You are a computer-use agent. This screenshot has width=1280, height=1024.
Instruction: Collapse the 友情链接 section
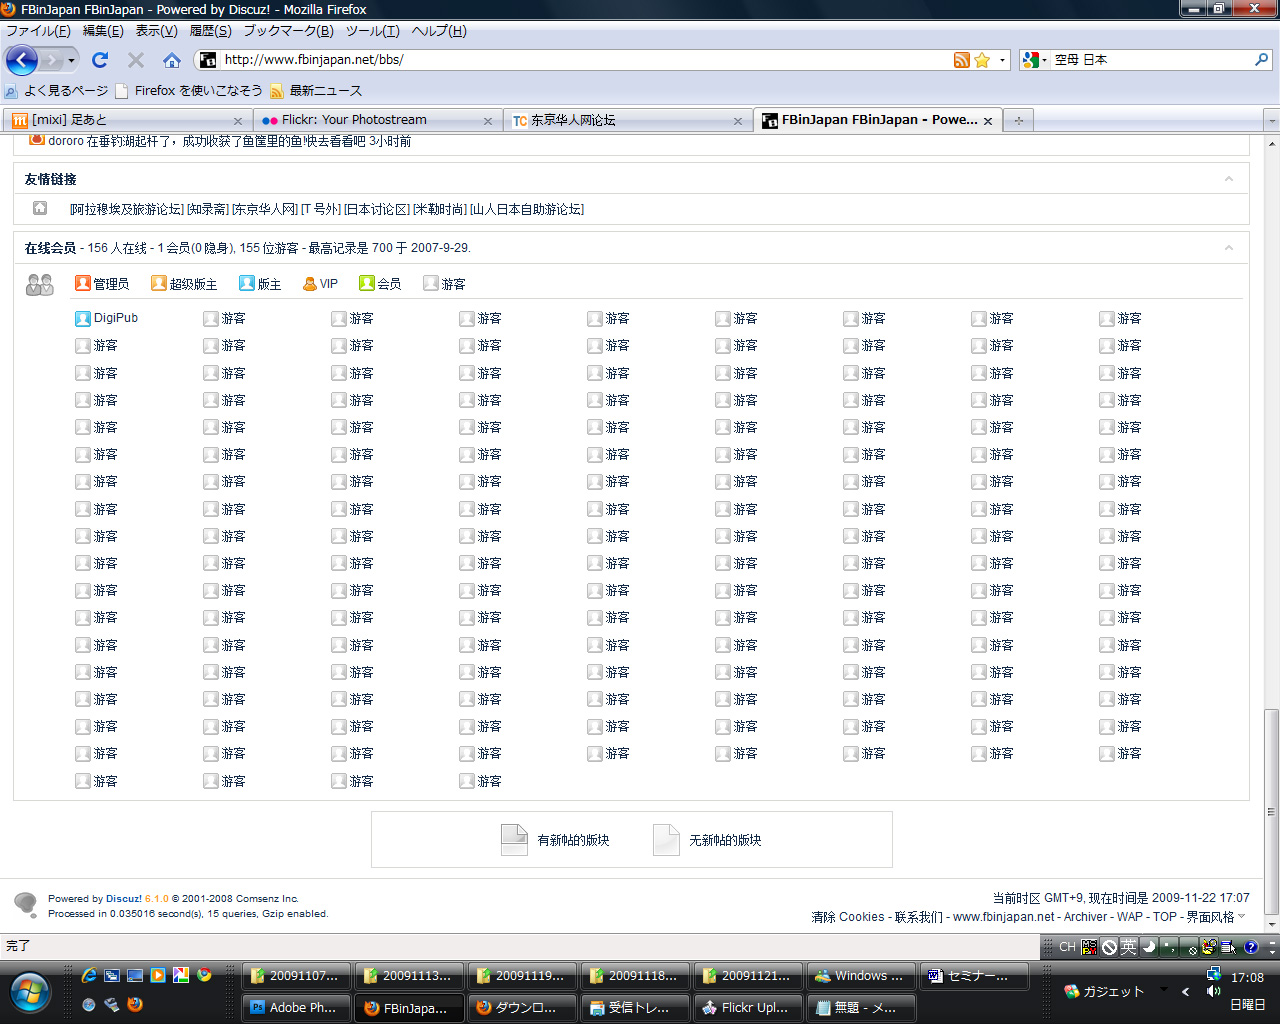click(1229, 179)
